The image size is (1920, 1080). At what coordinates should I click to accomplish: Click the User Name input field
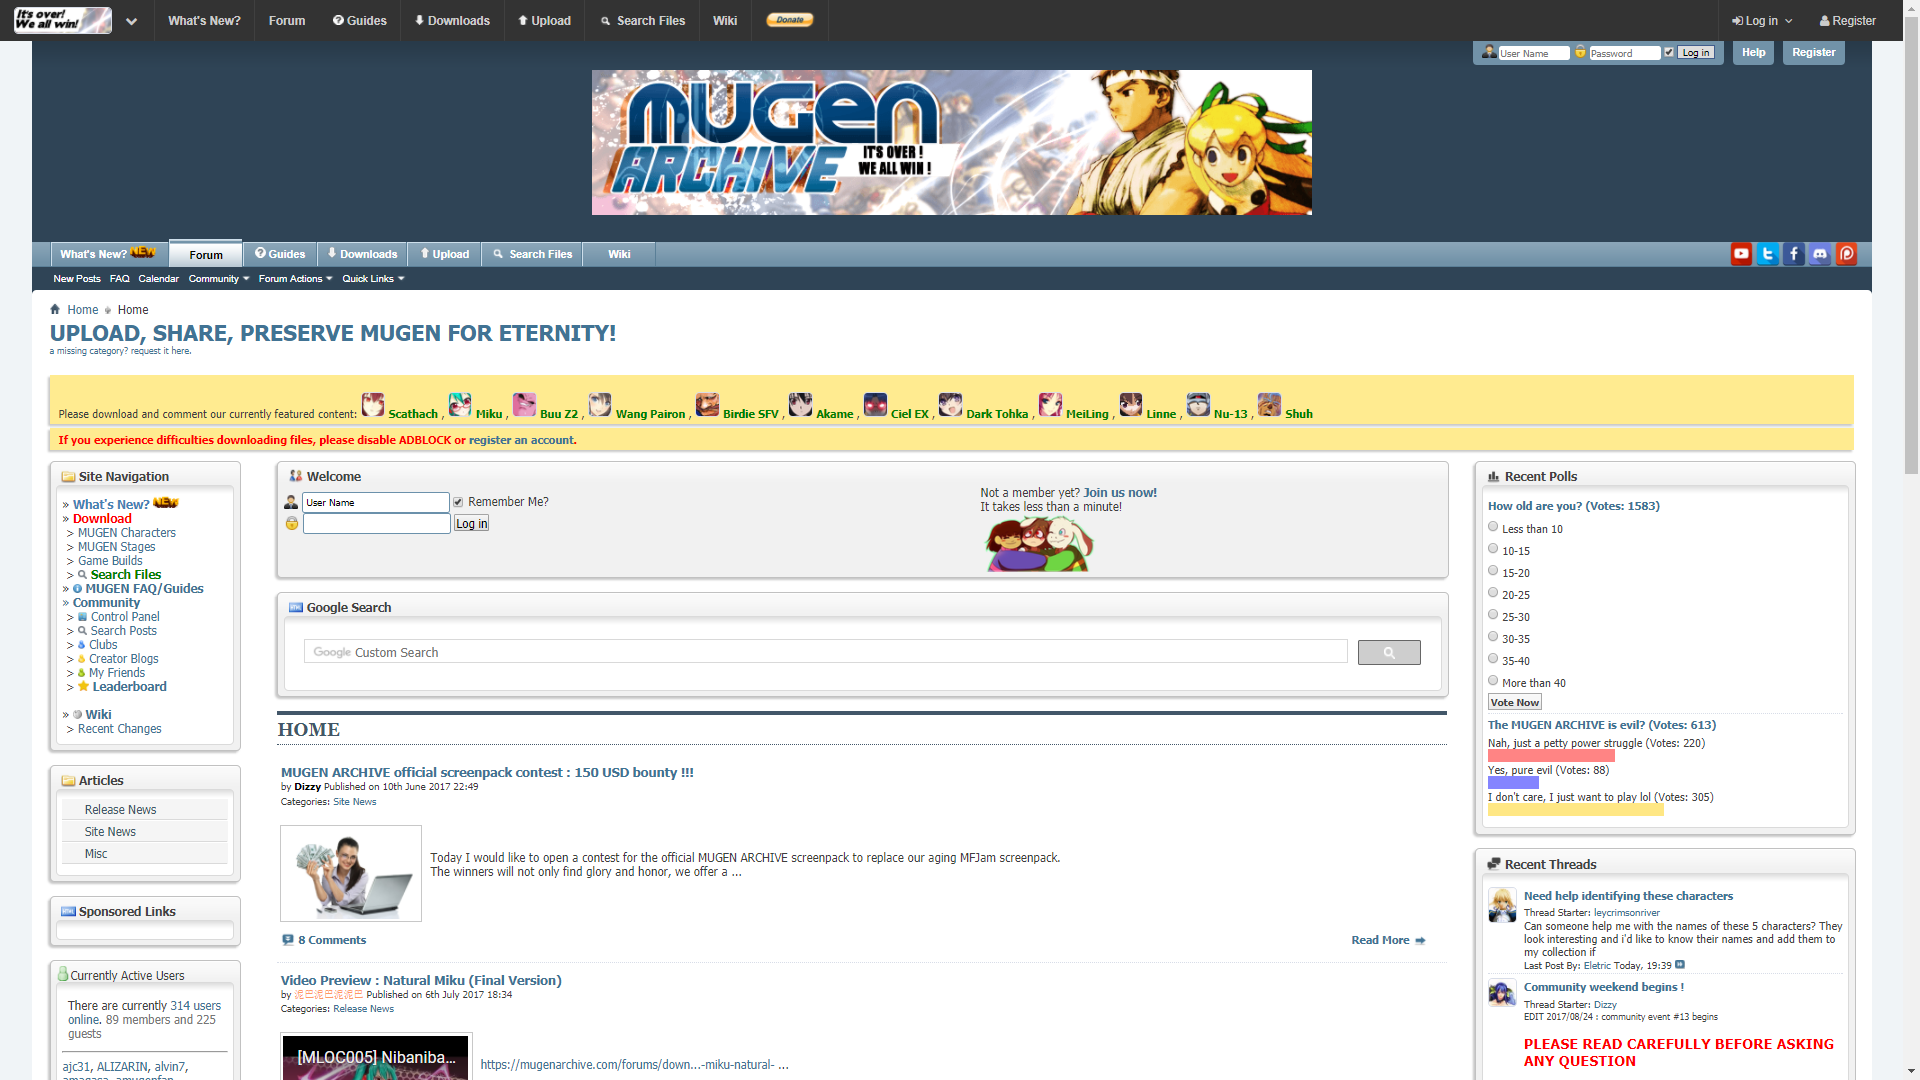click(x=375, y=501)
